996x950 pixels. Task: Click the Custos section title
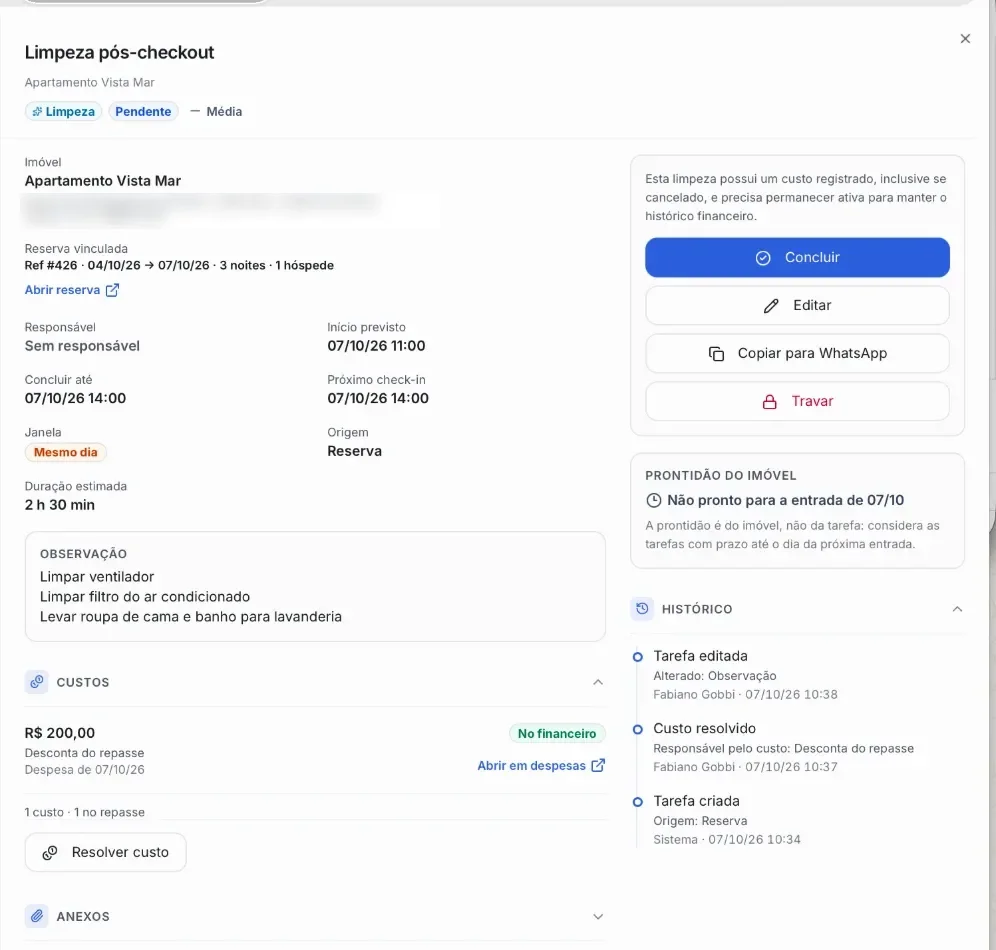[x=83, y=682]
